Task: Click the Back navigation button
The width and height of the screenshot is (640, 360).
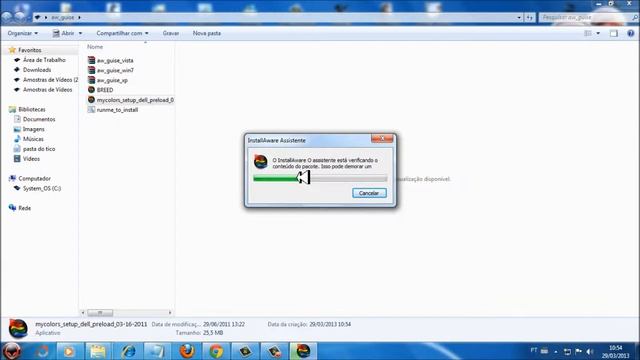Action: click(7, 17)
